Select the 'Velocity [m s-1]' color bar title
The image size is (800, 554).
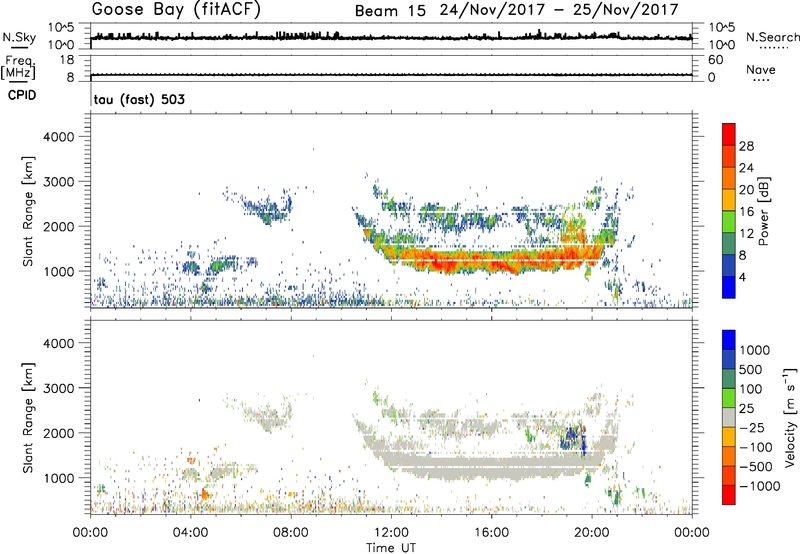[790, 417]
